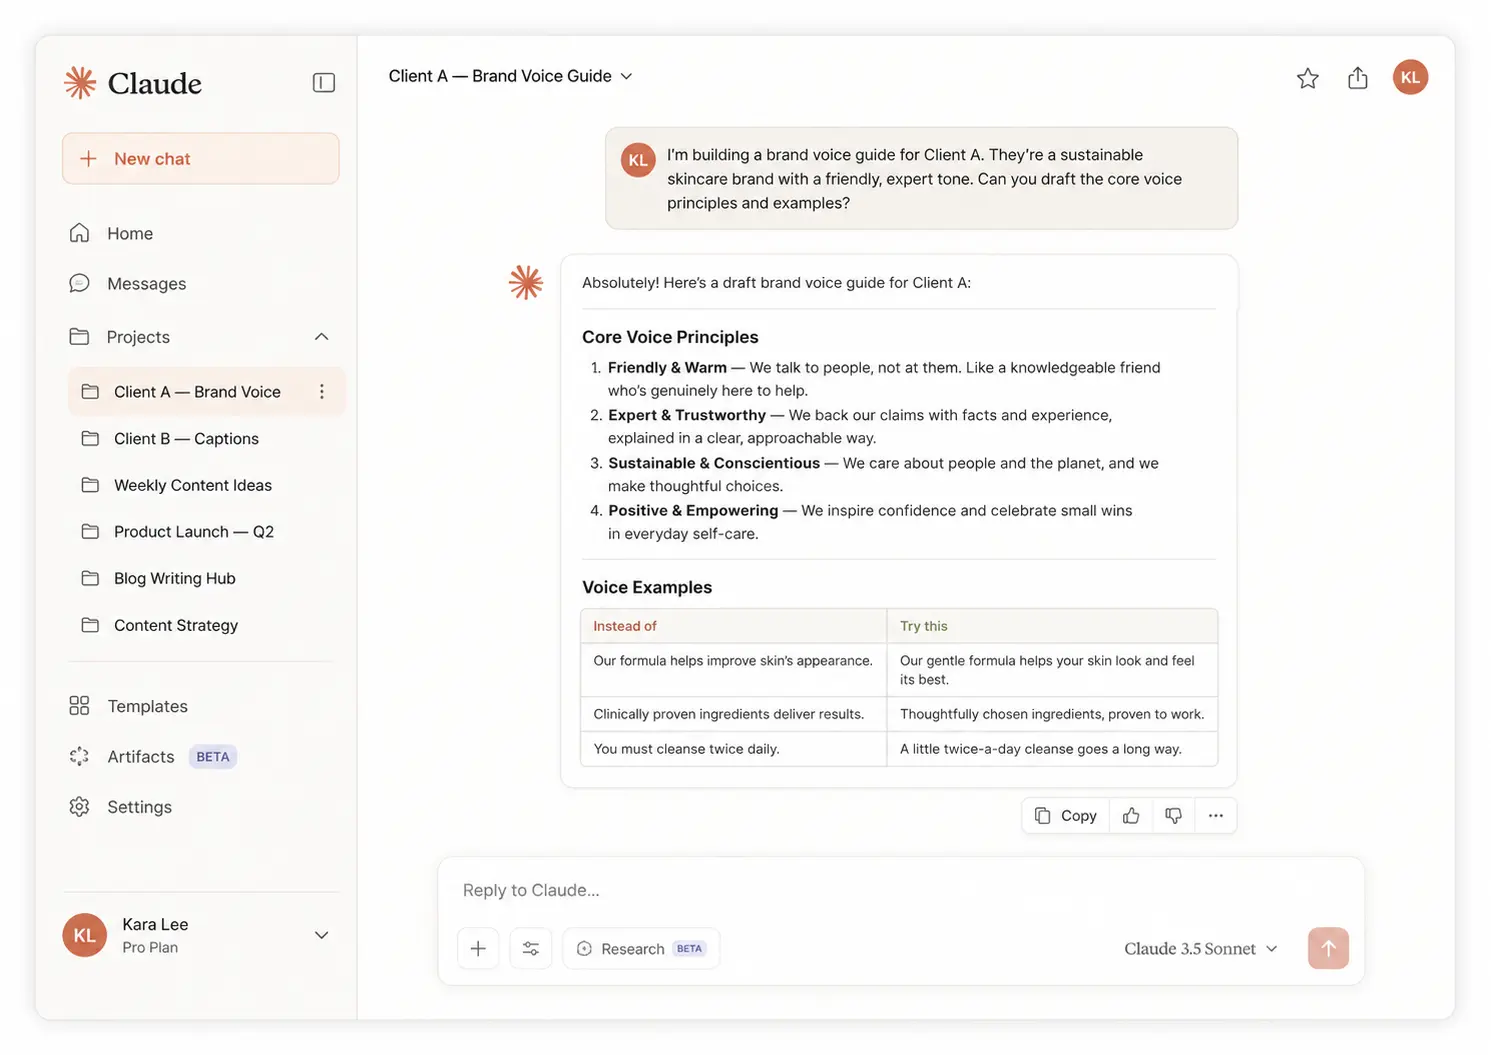The height and width of the screenshot is (1055, 1491).
Task: Open the Home page
Action: click(130, 233)
